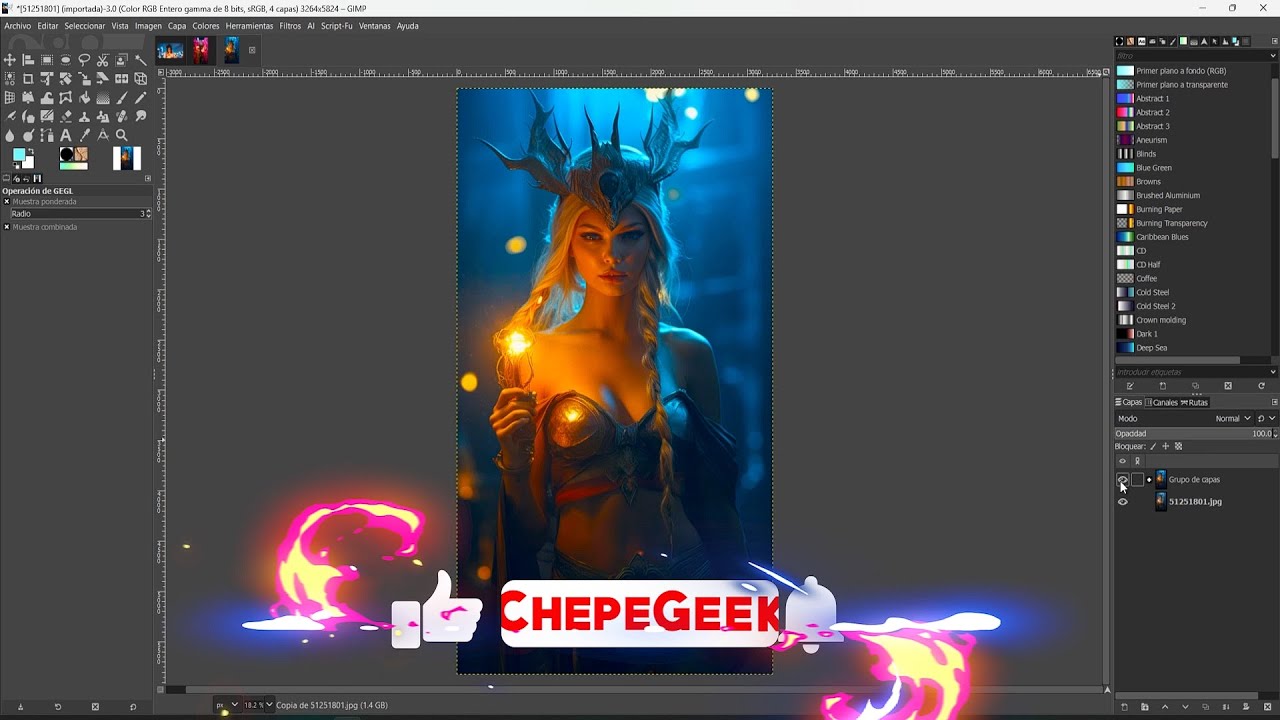Click the new layer button in Capas panel
This screenshot has height=720, width=1280.
[x=1124, y=707]
